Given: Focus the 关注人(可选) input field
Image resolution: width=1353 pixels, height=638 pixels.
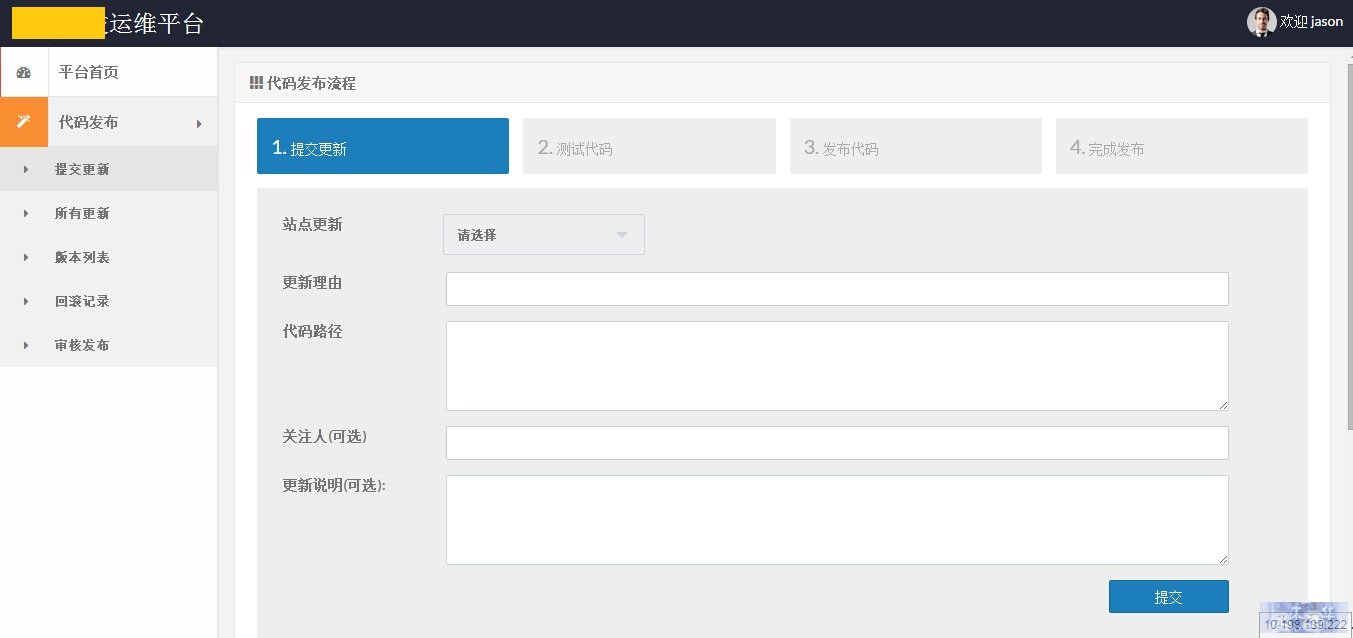Looking at the screenshot, I should [x=837, y=443].
